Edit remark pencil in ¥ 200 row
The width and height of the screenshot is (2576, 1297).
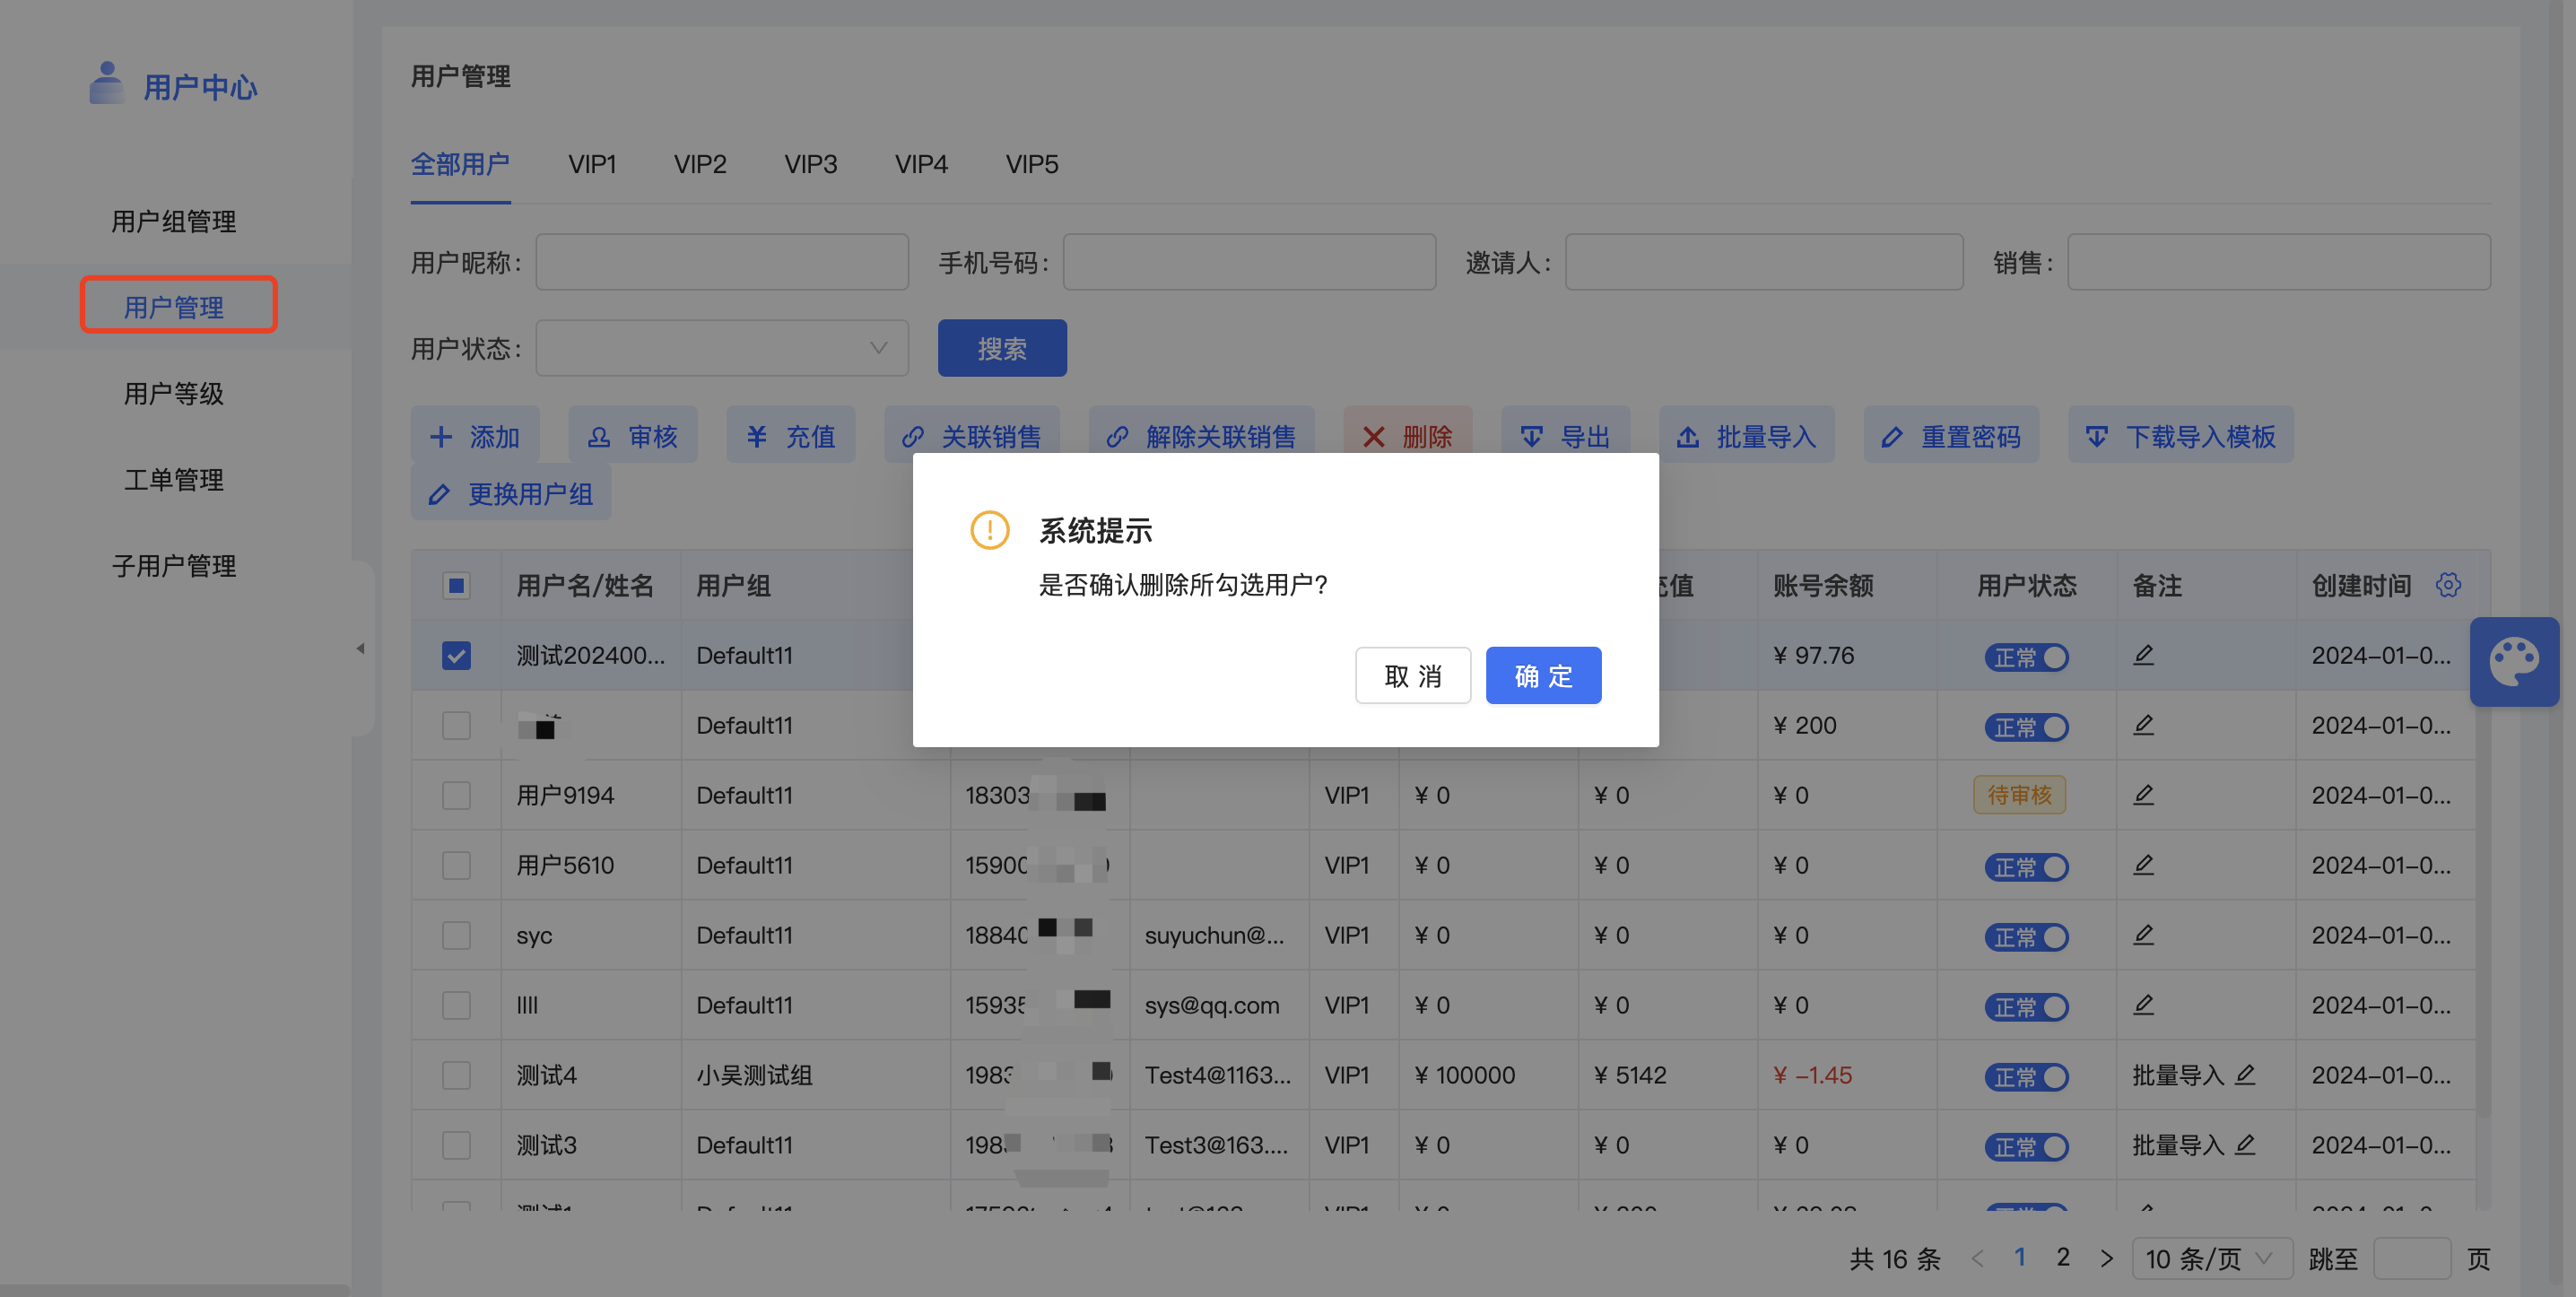[x=2143, y=725]
